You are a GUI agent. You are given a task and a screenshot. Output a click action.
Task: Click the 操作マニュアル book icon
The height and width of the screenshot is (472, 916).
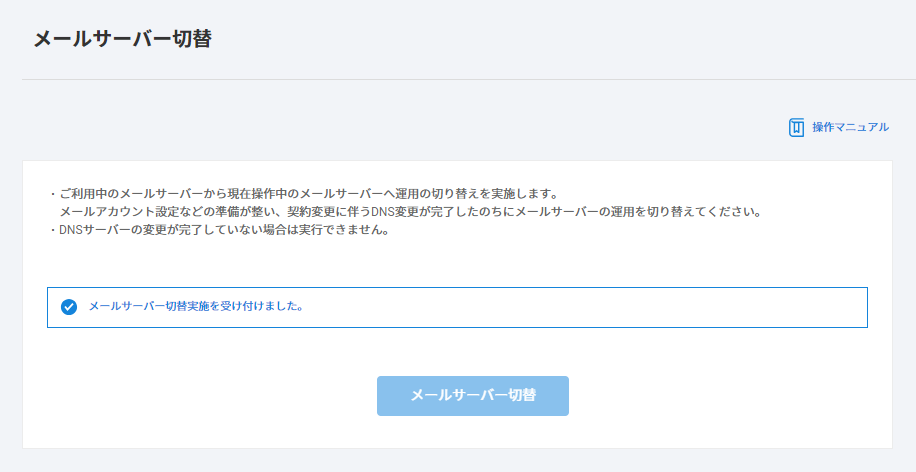[x=796, y=127]
